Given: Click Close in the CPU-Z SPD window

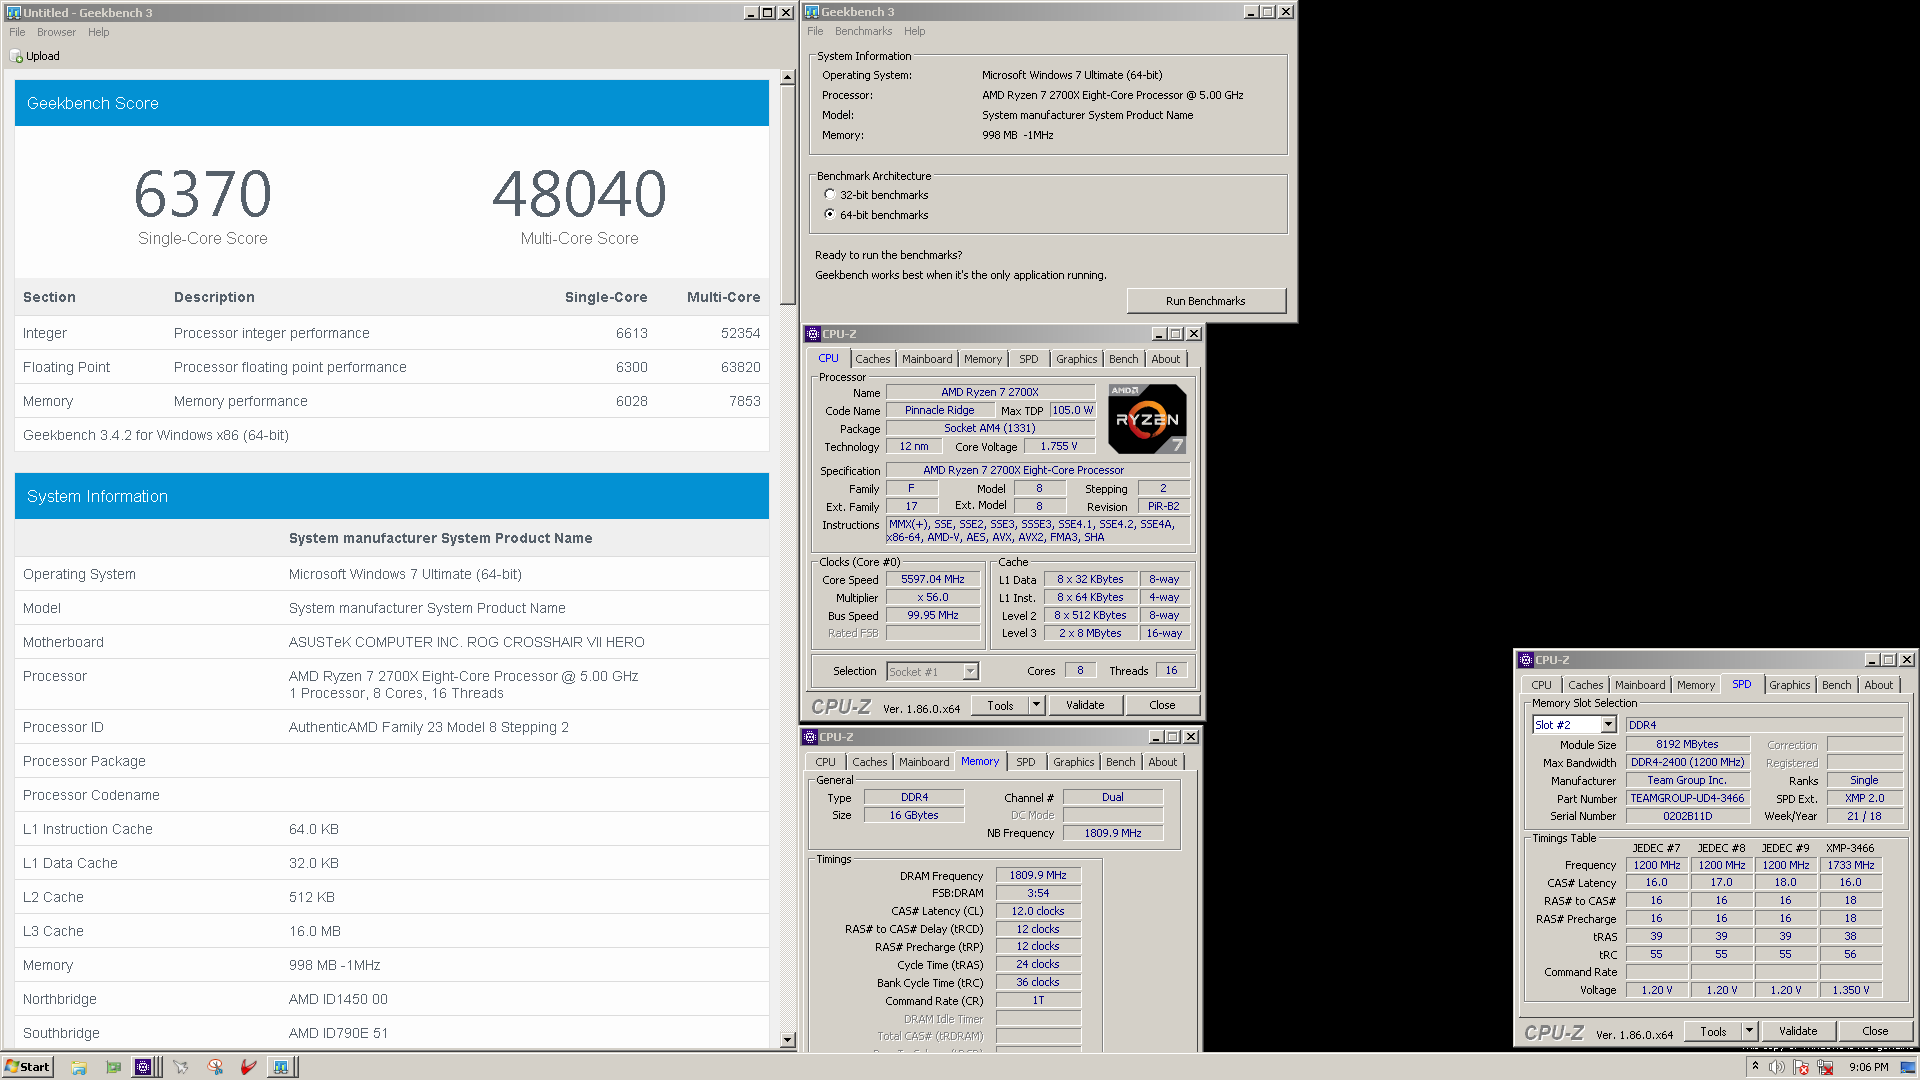Looking at the screenshot, I should (1875, 1031).
